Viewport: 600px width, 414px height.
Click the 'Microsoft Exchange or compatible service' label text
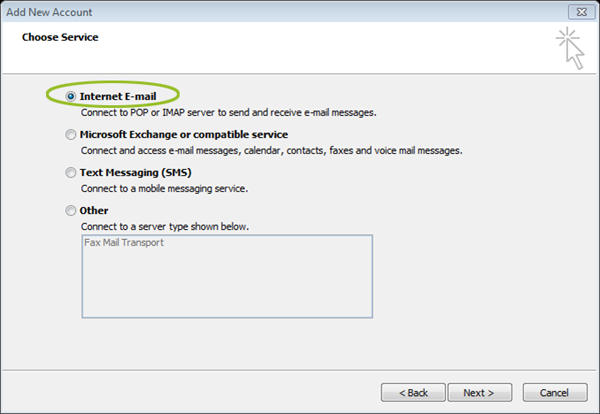pyautogui.click(x=184, y=135)
